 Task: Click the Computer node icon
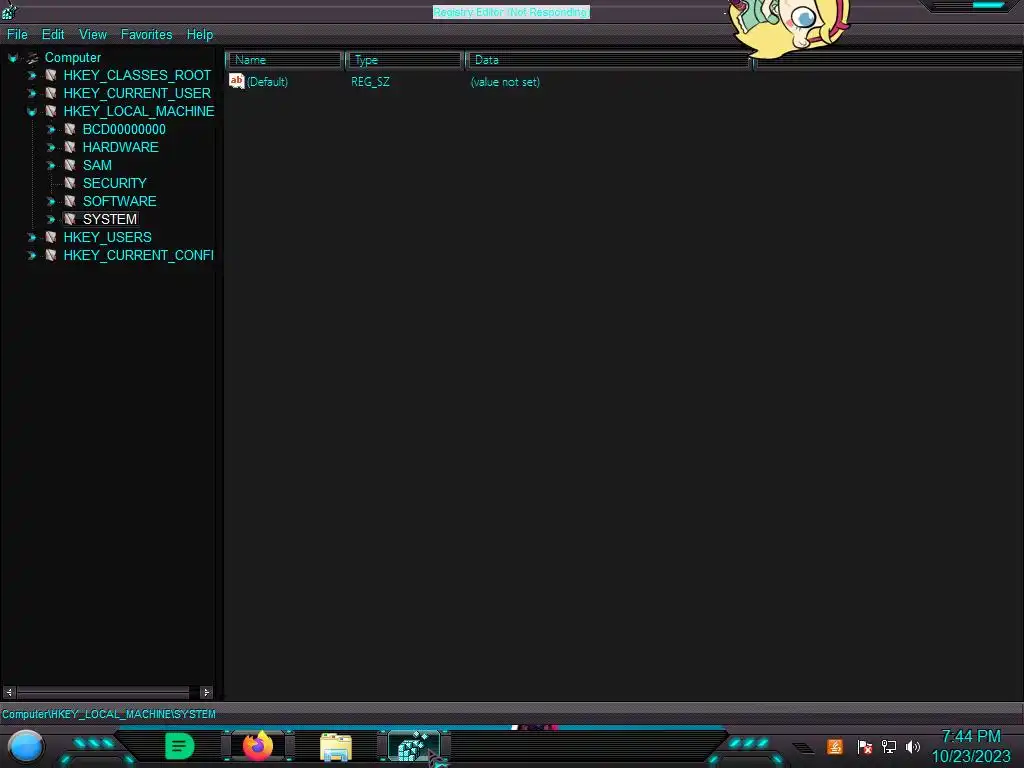[33, 58]
